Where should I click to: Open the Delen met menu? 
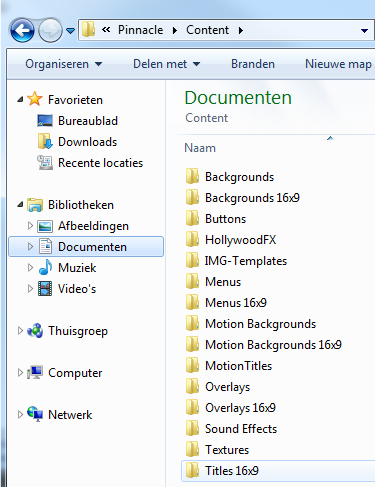tap(166, 64)
